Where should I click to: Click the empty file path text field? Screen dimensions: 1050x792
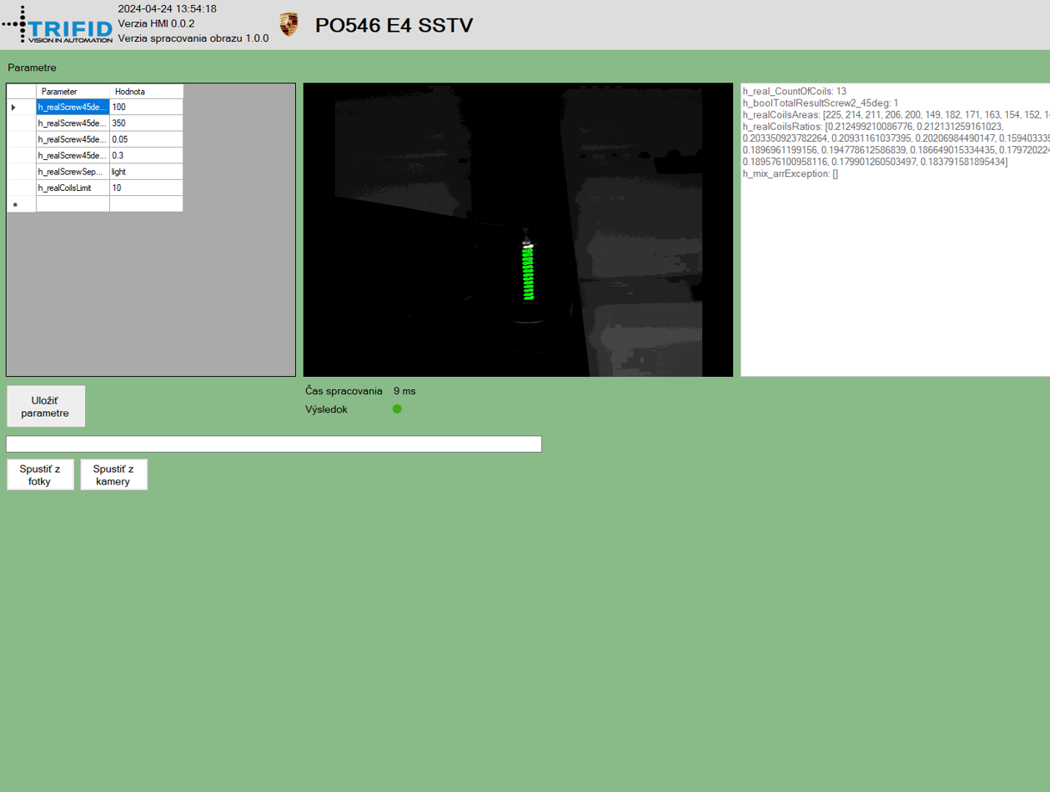(273, 444)
